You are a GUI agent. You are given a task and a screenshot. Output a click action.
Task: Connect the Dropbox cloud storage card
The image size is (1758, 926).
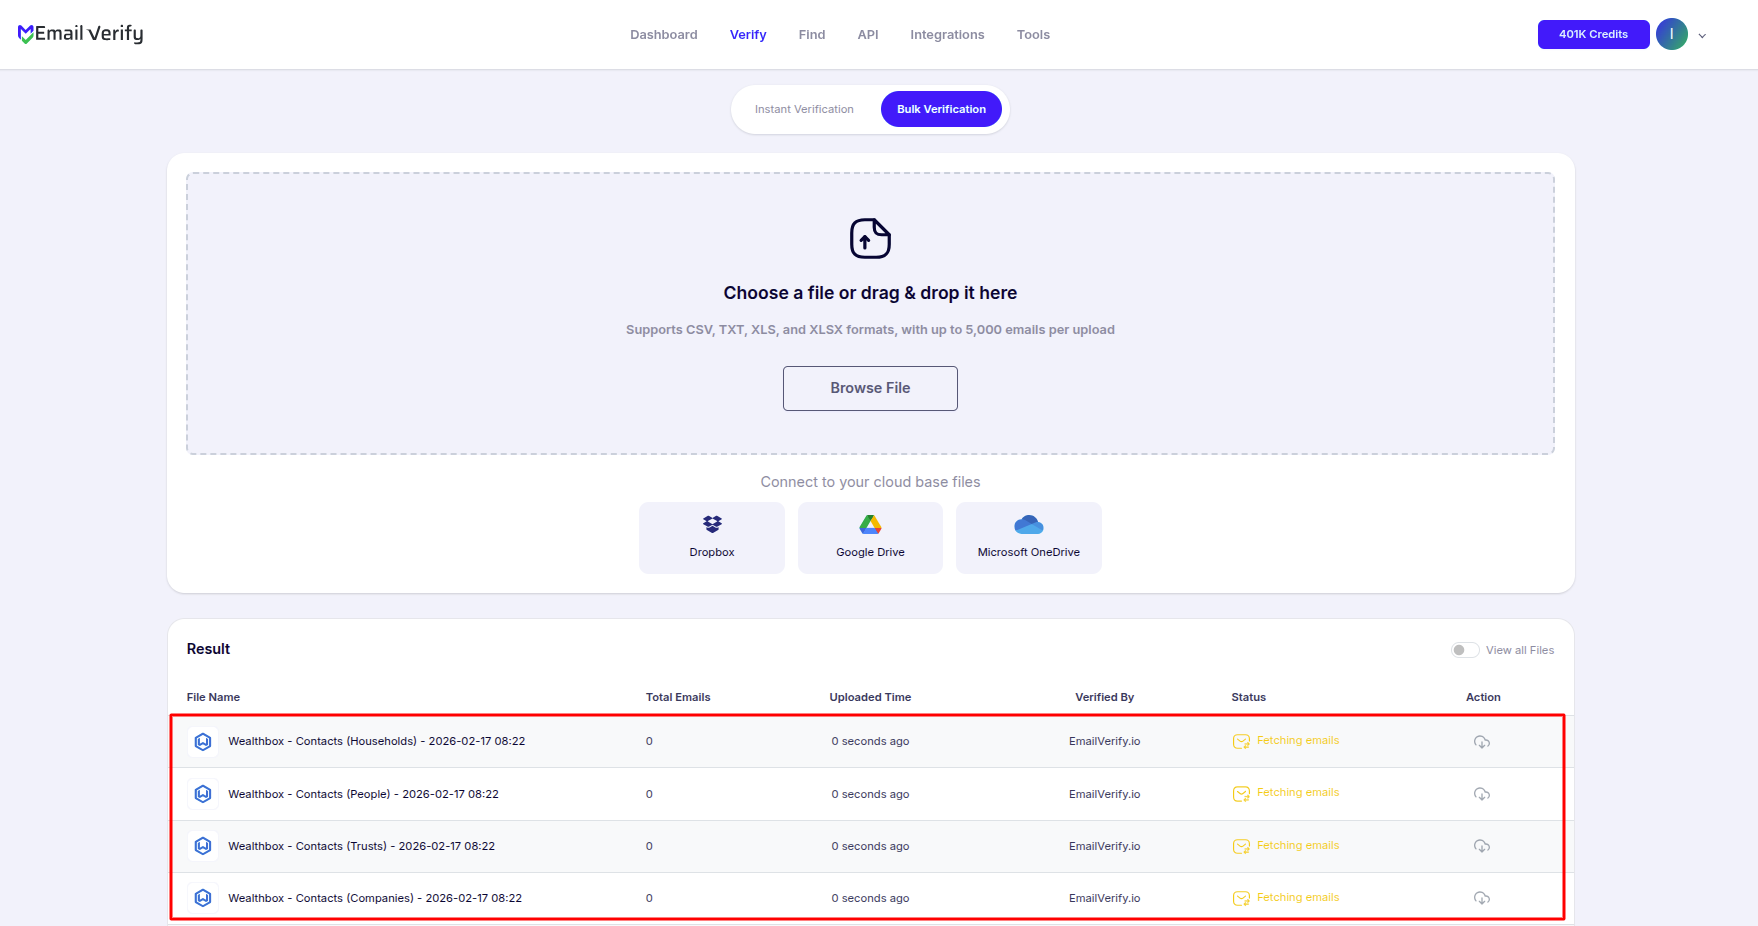click(x=712, y=538)
